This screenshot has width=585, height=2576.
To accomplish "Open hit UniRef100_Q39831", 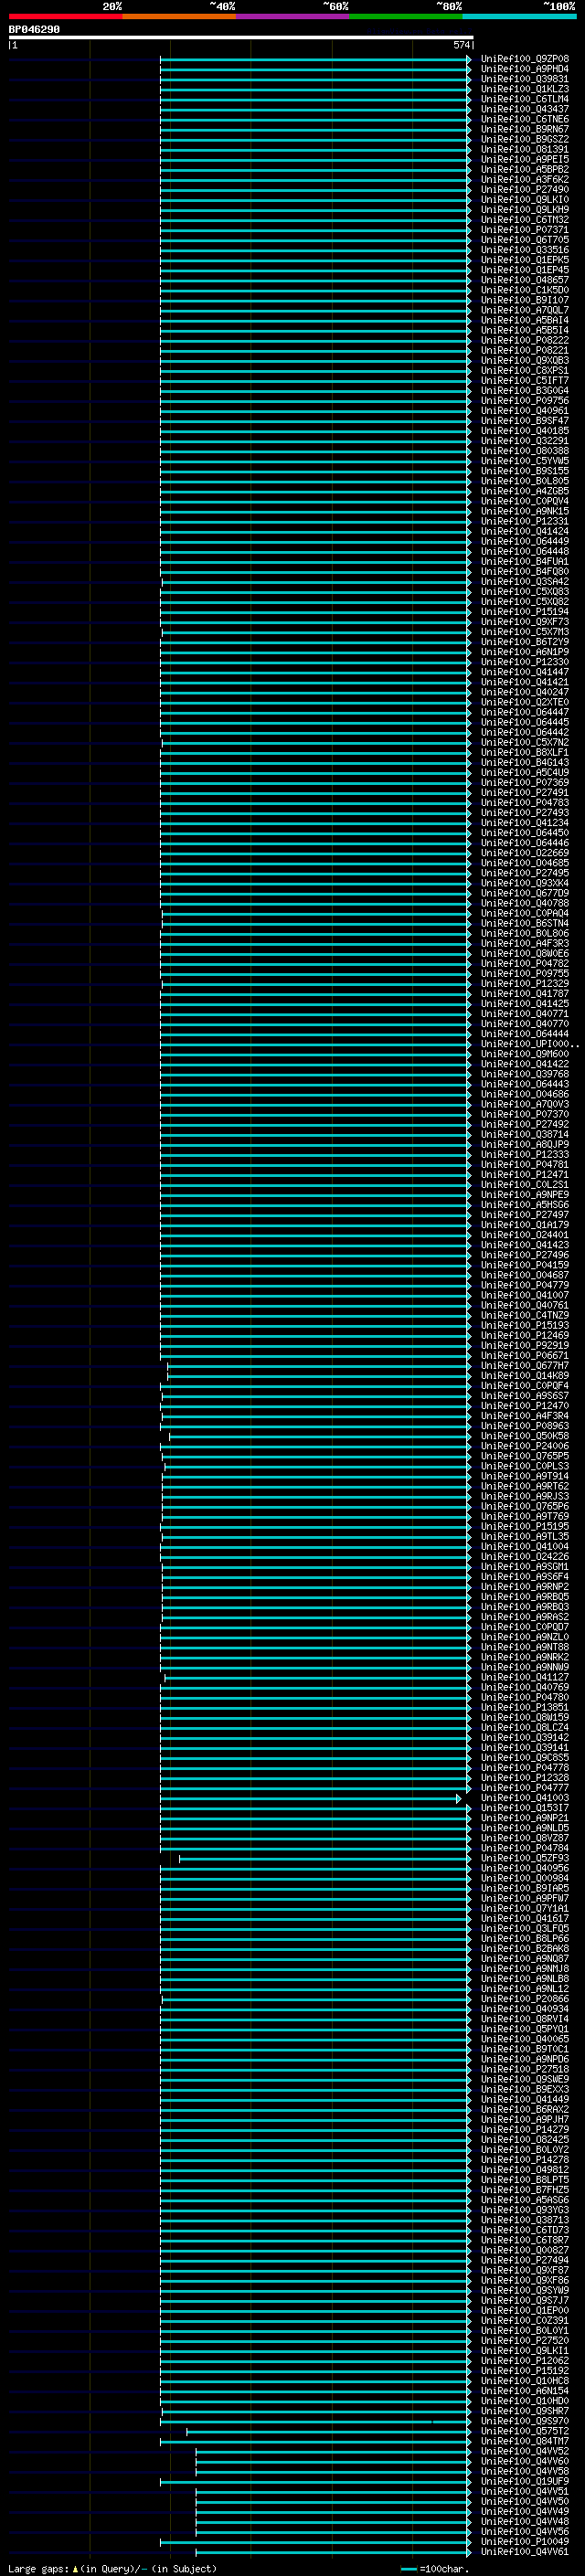I will pyautogui.click(x=524, y=79).
